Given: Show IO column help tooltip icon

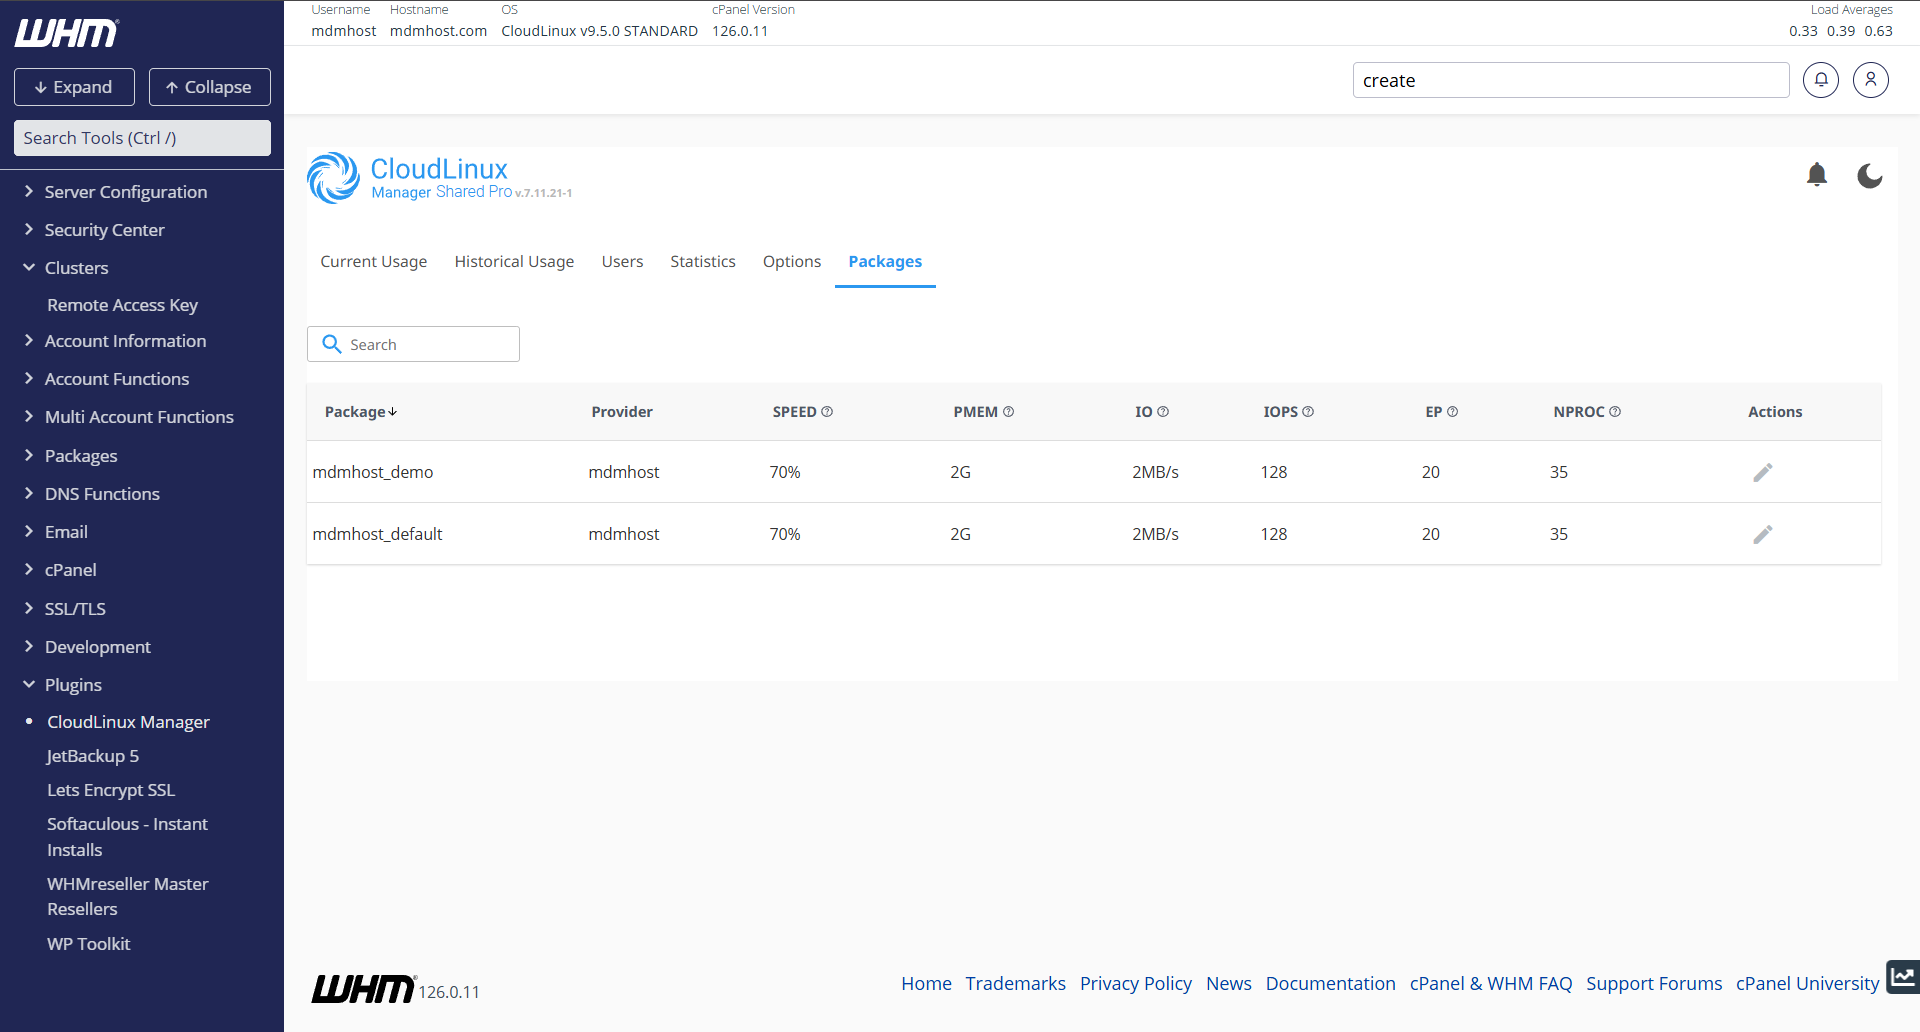Looking at the screenshot, I should click(1163, 412).
